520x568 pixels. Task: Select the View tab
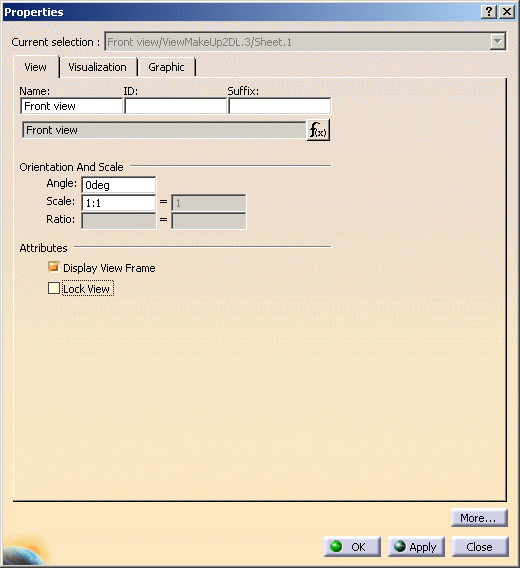(x=36, y=67)
